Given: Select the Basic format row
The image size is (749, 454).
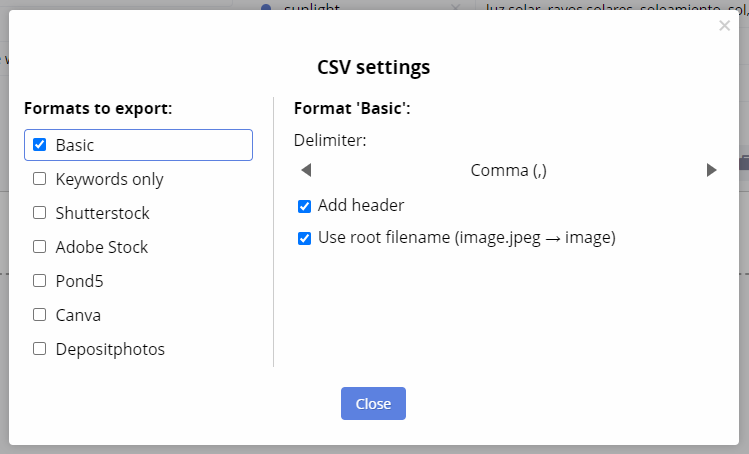Looking at the screenshot, I should pyautogui.click(x=138, y=145).
